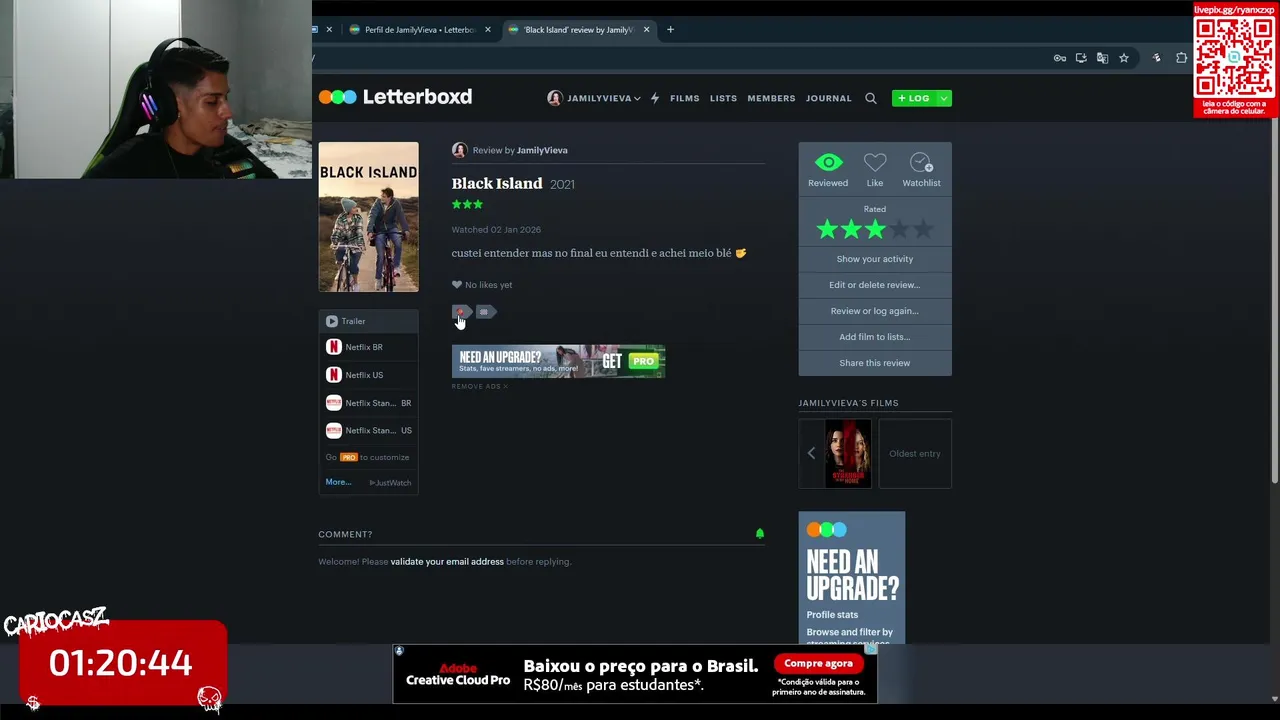The height and width of the screenshot is (720, 1280).
Task: Click JAMILYVIEVA'S FILMS heading
Action: tap(848, 403)
